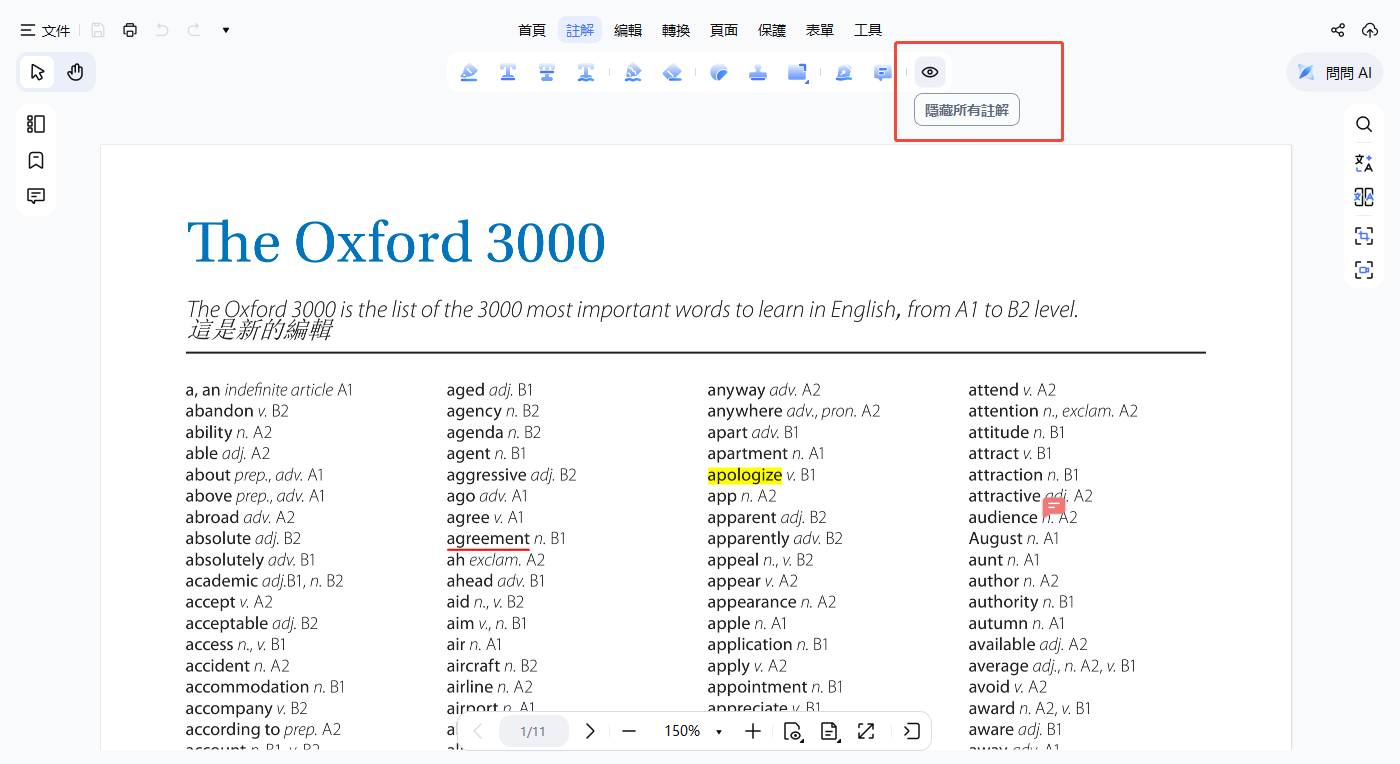This screenshot has height=764, width=1400.
Task: Click the share icon
Action: pos(1338,30)
